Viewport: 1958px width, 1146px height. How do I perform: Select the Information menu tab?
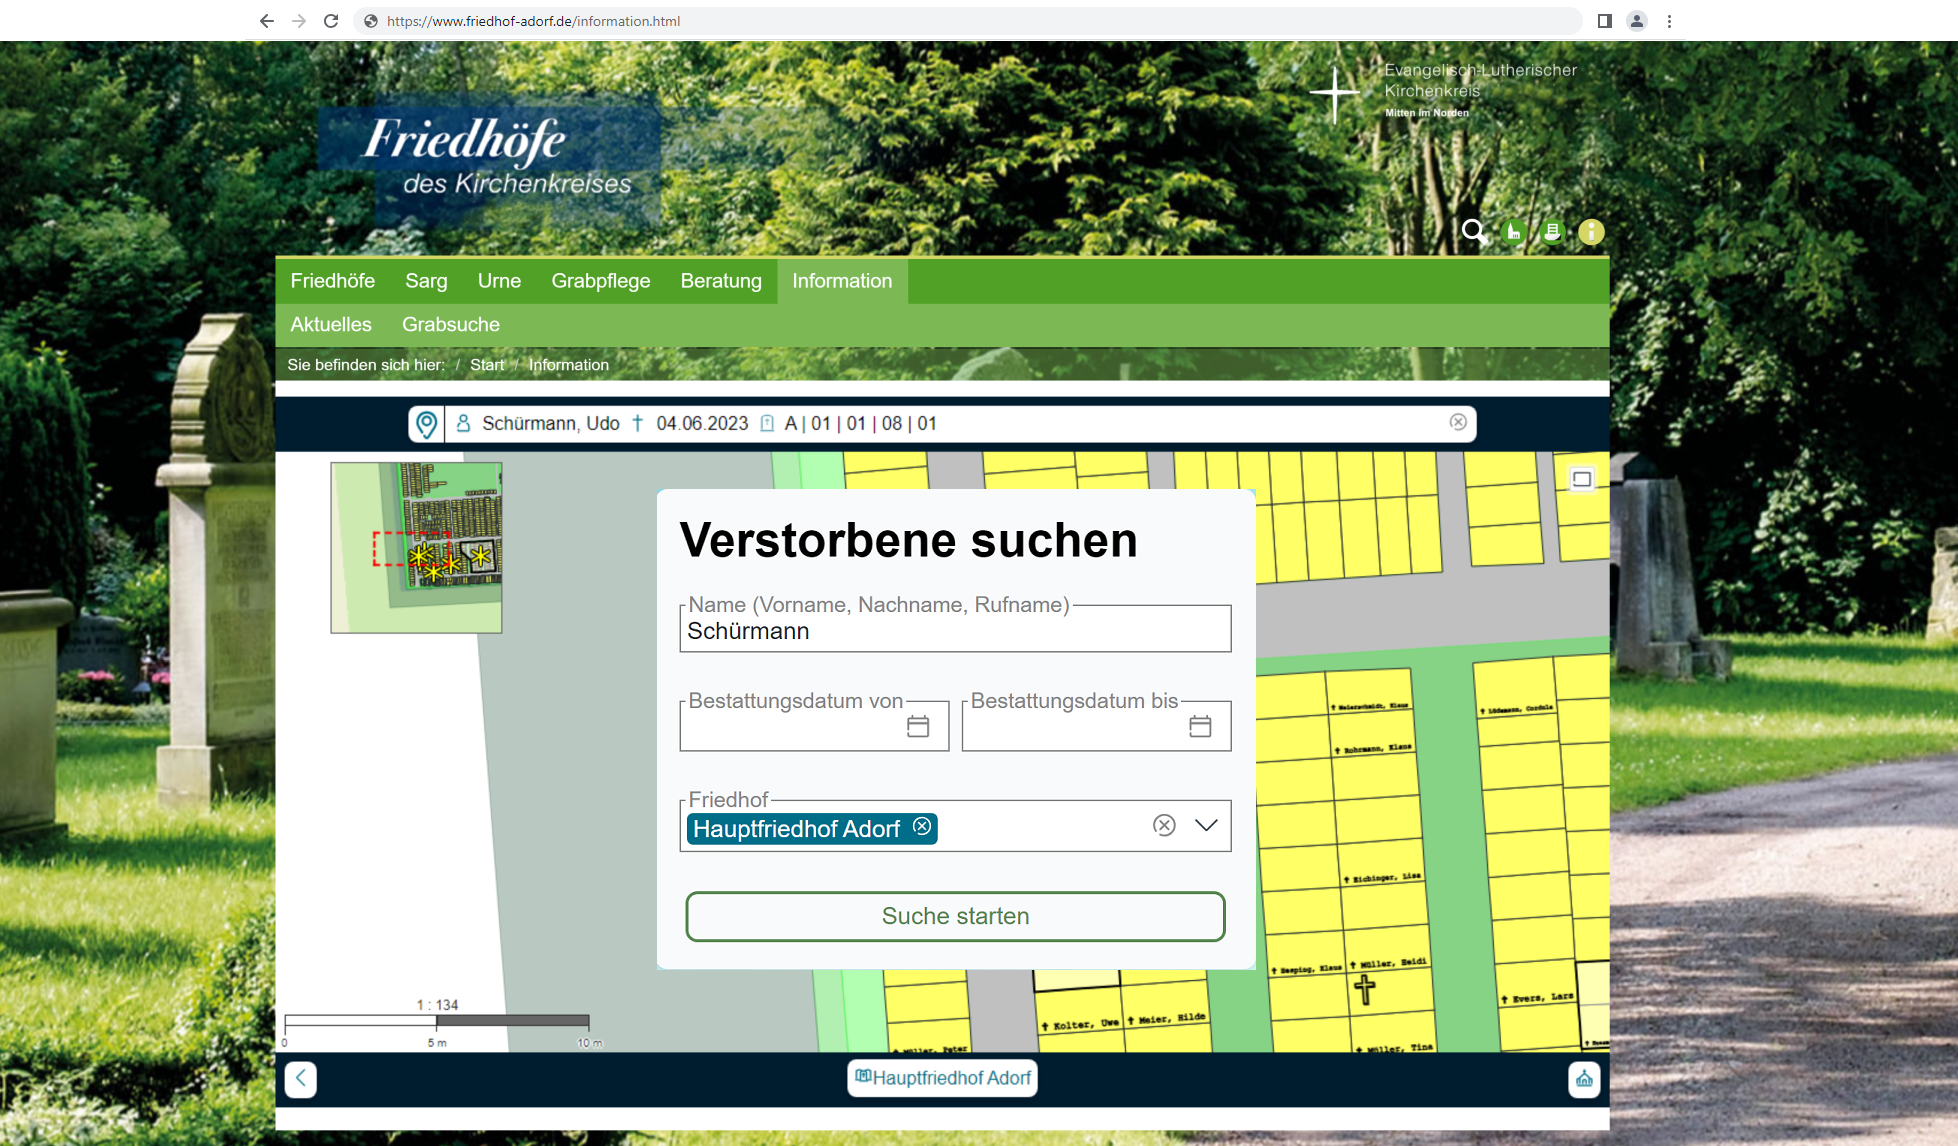(x=842, y=281)
